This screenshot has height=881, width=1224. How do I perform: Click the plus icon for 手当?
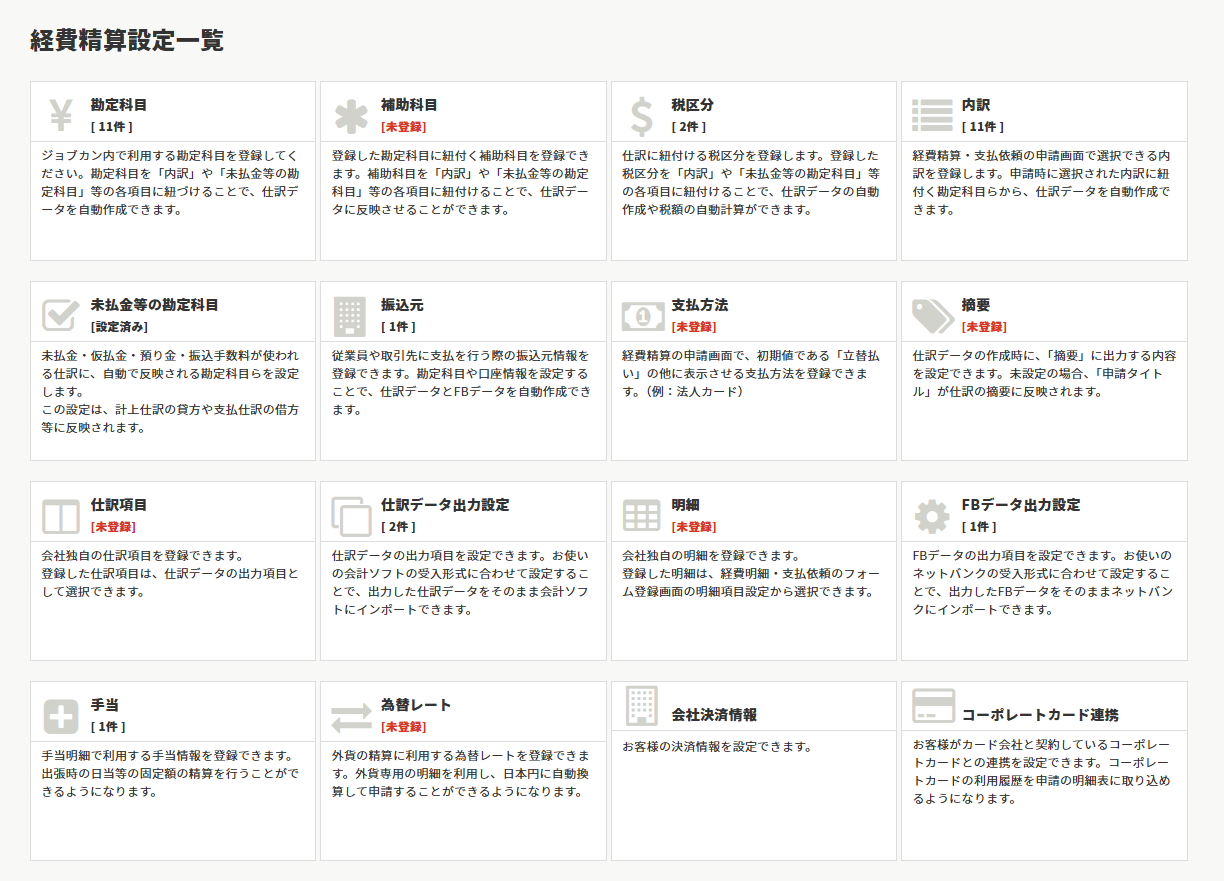(61, 716)
